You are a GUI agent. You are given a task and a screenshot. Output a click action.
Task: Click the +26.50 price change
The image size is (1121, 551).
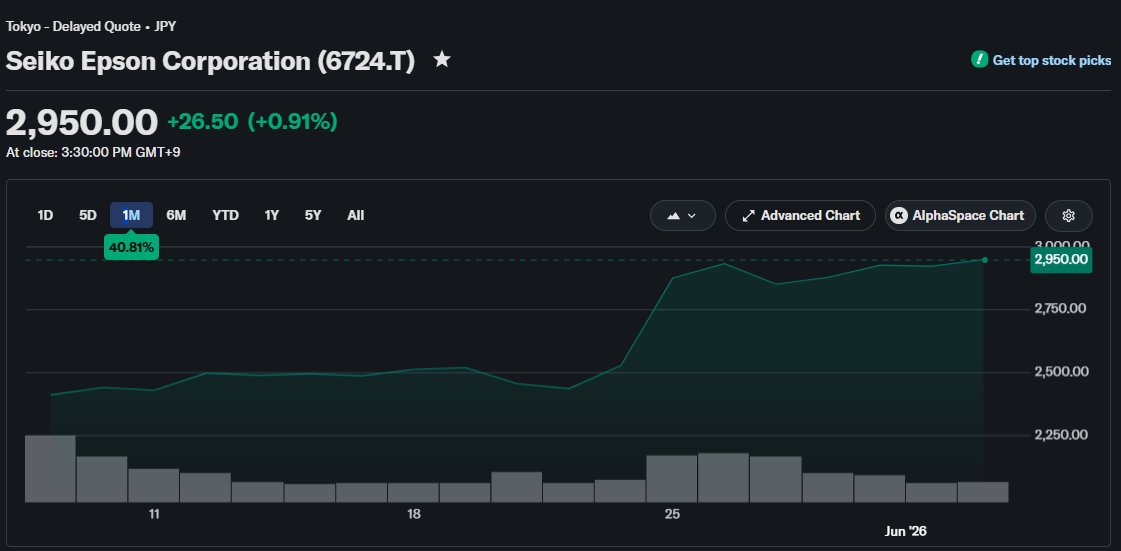(x=202, y=121)
